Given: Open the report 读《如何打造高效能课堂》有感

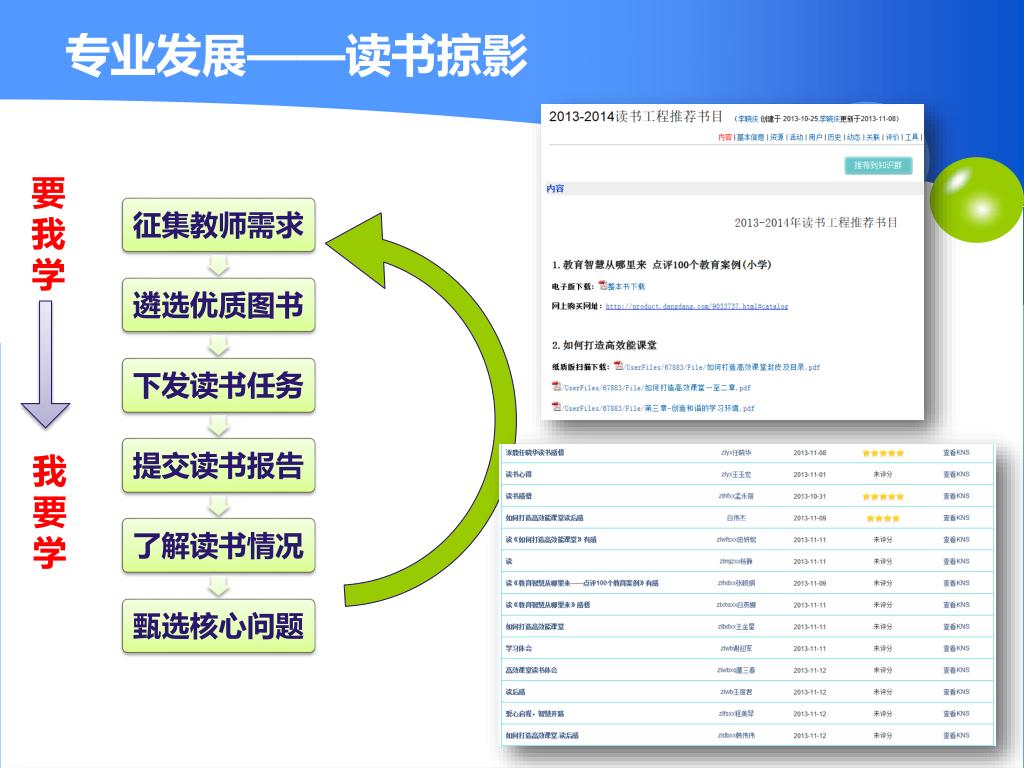Looking at the screenshot, I should point(551,539).
